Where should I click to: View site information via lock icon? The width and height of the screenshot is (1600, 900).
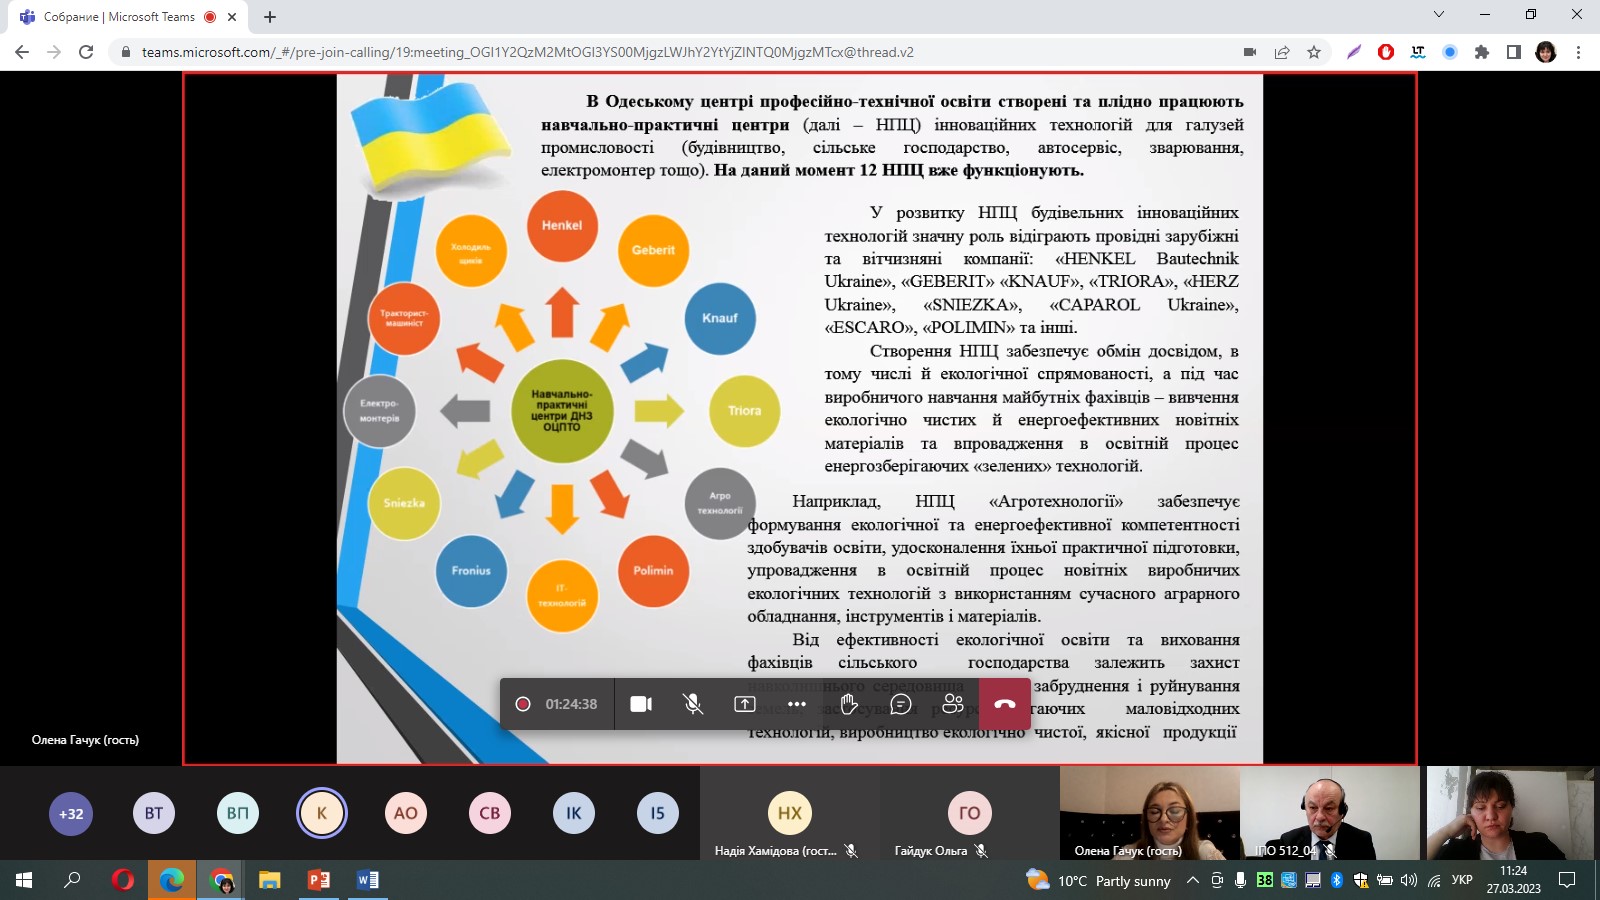125,52
